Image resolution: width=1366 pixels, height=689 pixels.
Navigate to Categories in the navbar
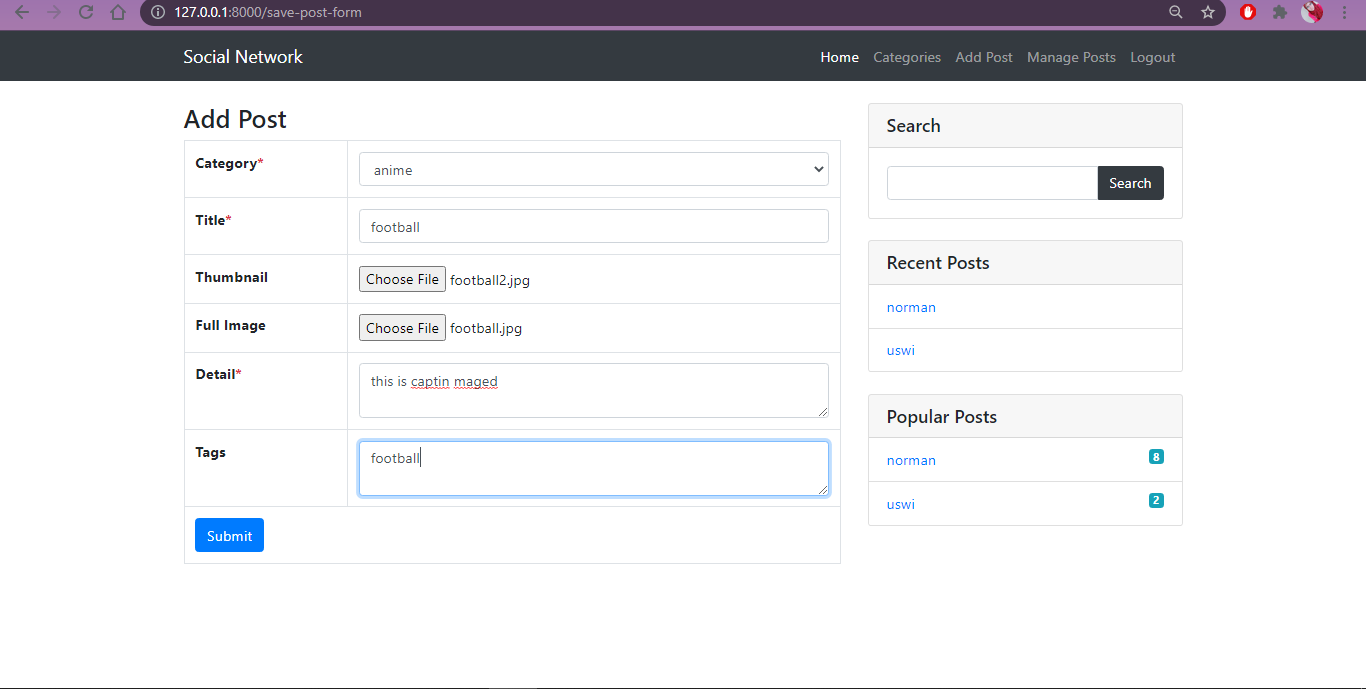(x=906, y=57)
